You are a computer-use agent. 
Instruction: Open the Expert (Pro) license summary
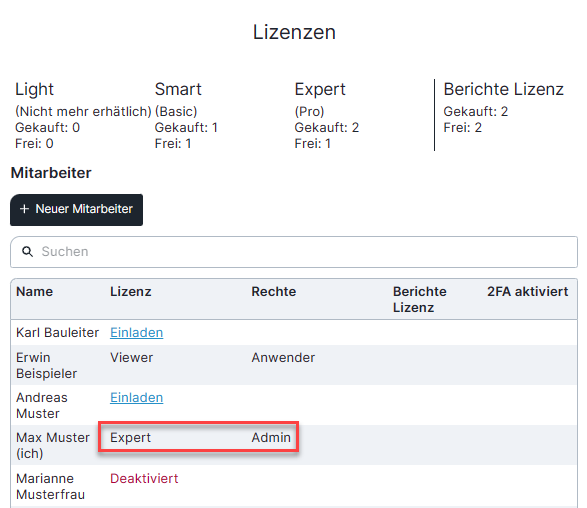click(326, 115)
